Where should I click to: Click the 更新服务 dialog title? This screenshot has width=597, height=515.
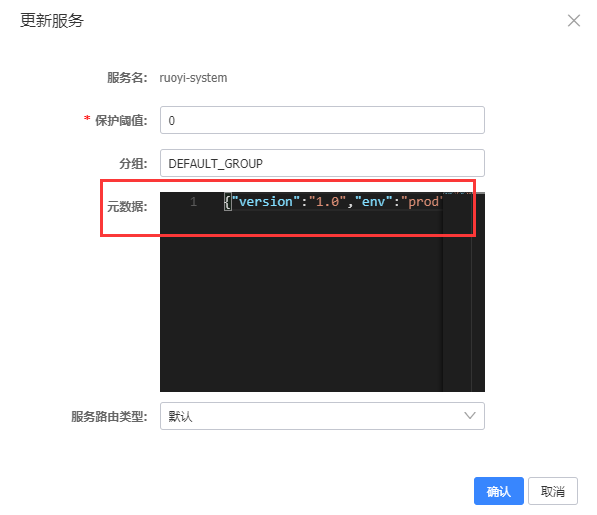[x=52, y=21]
